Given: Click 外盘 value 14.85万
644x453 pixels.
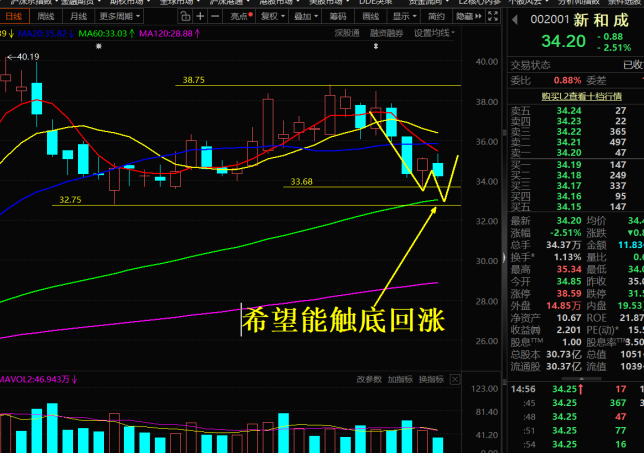Looking at the screenshot, I should (564, 306).
